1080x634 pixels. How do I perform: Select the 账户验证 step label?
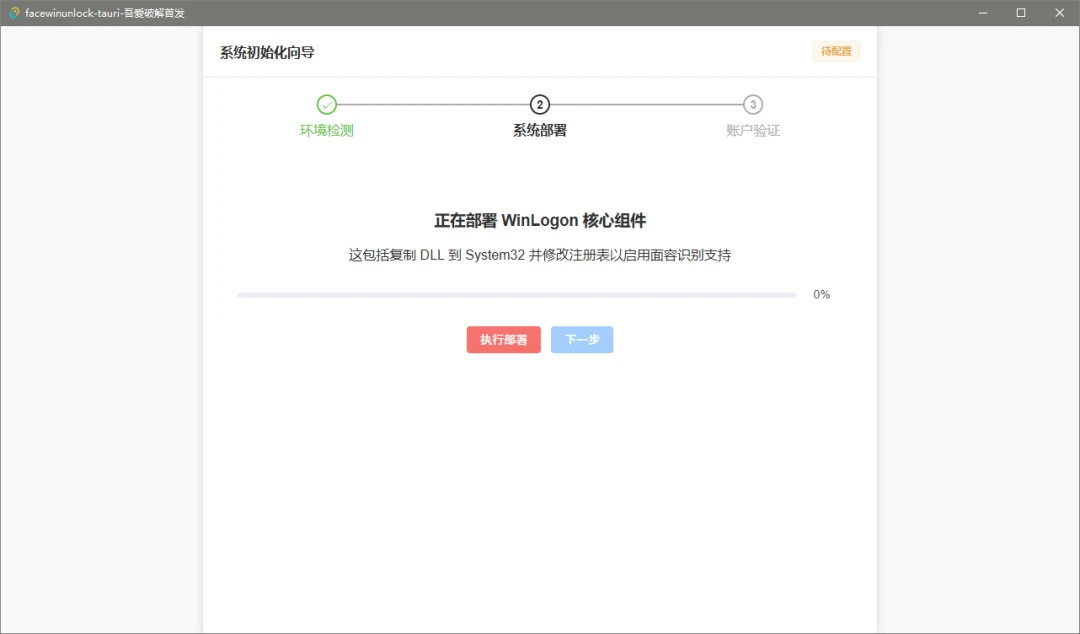tap(752, 129)
